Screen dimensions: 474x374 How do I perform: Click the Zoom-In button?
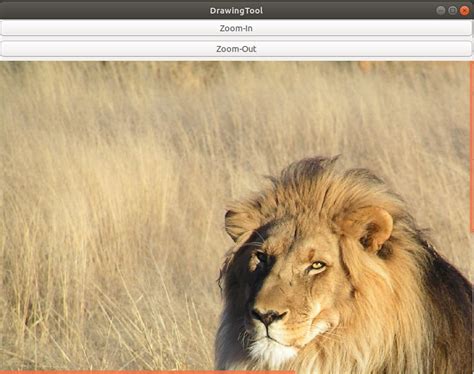236,28
